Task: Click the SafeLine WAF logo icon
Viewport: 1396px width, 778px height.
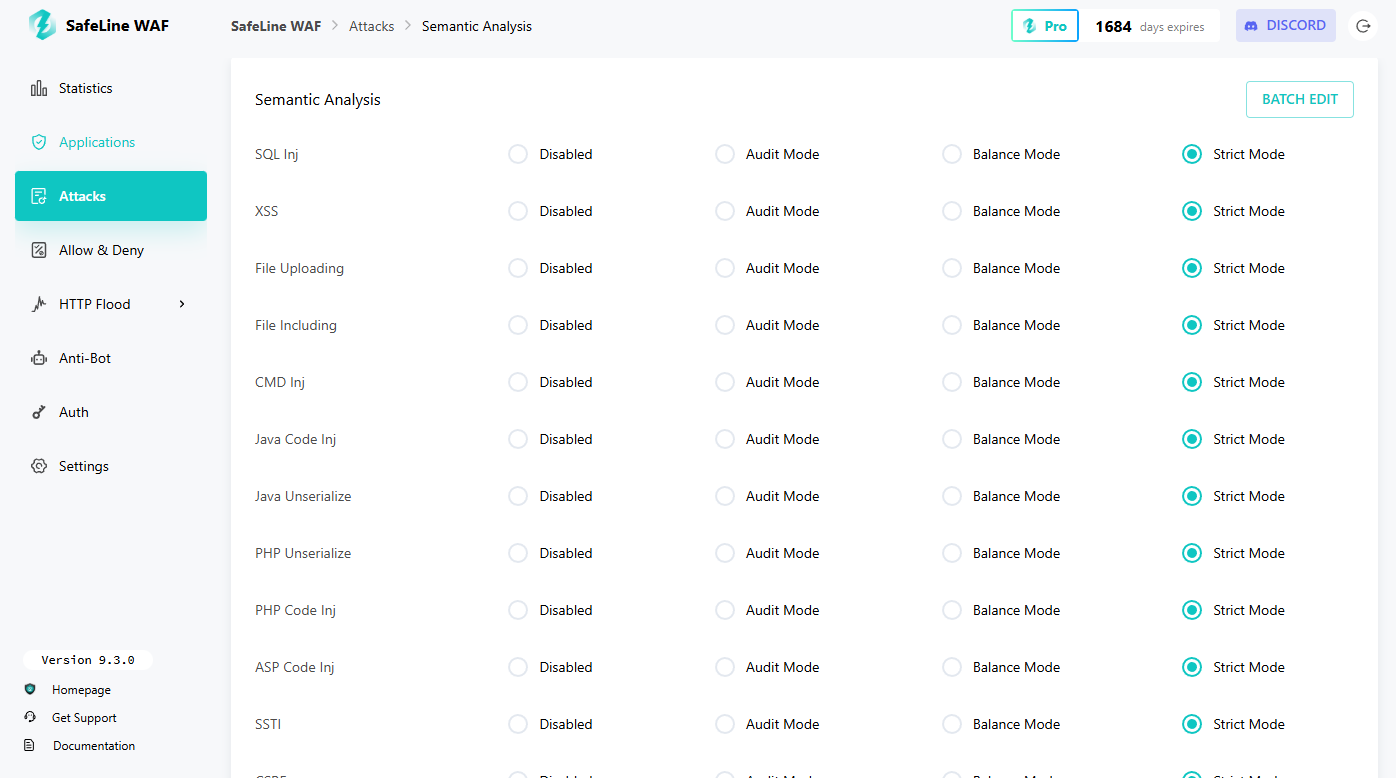Action: 42,26
